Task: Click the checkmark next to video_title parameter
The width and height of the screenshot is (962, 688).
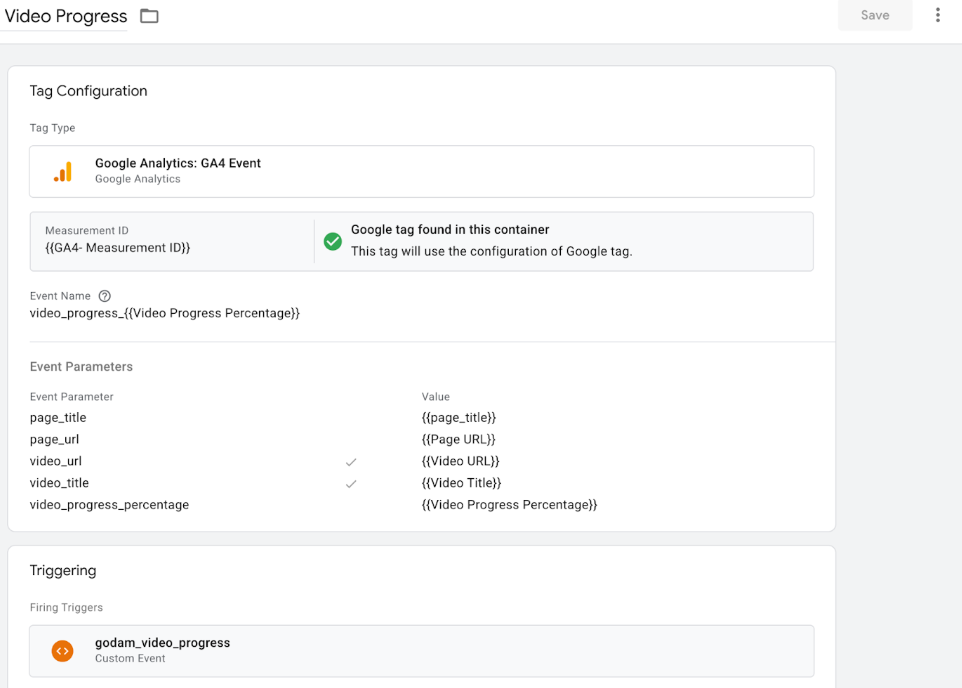Action: tap(351, 484)
